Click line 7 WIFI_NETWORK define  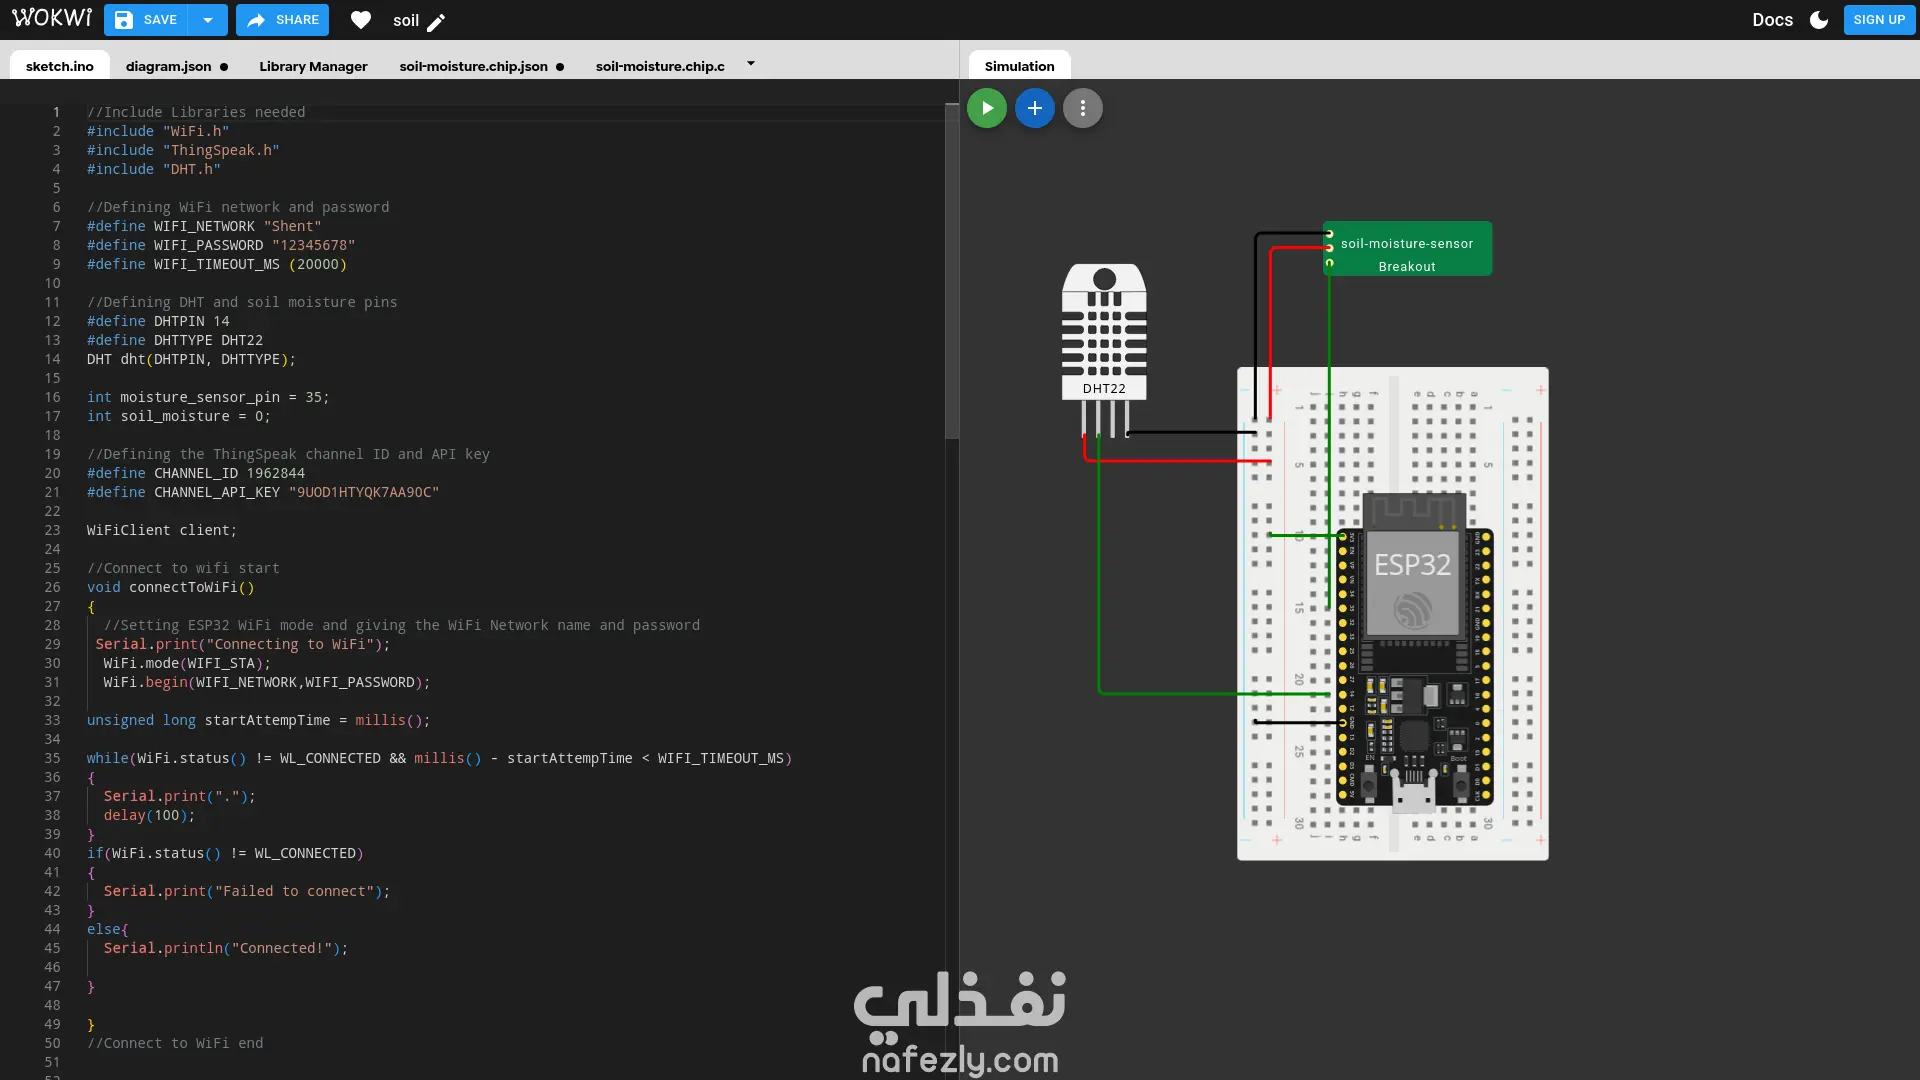[204, 226]
